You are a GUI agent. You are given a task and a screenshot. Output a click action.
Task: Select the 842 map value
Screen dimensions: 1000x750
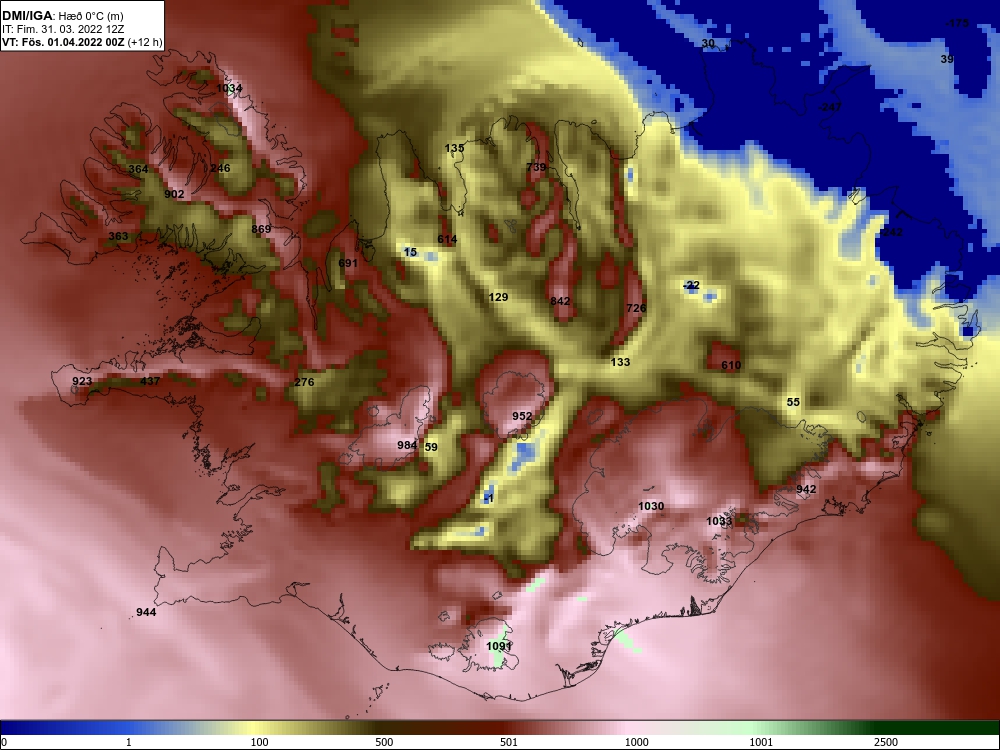coord(560,301)
